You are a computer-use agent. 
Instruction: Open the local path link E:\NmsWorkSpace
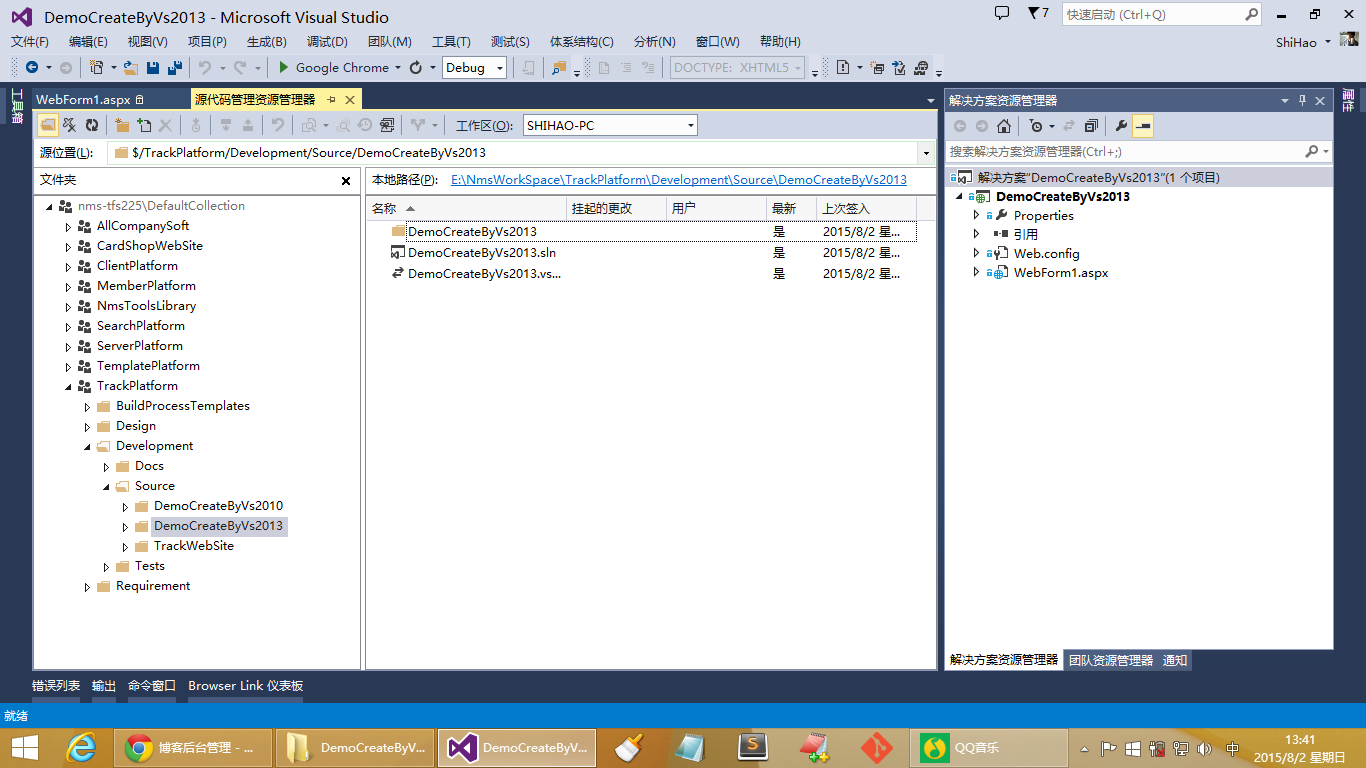point(679,180)
